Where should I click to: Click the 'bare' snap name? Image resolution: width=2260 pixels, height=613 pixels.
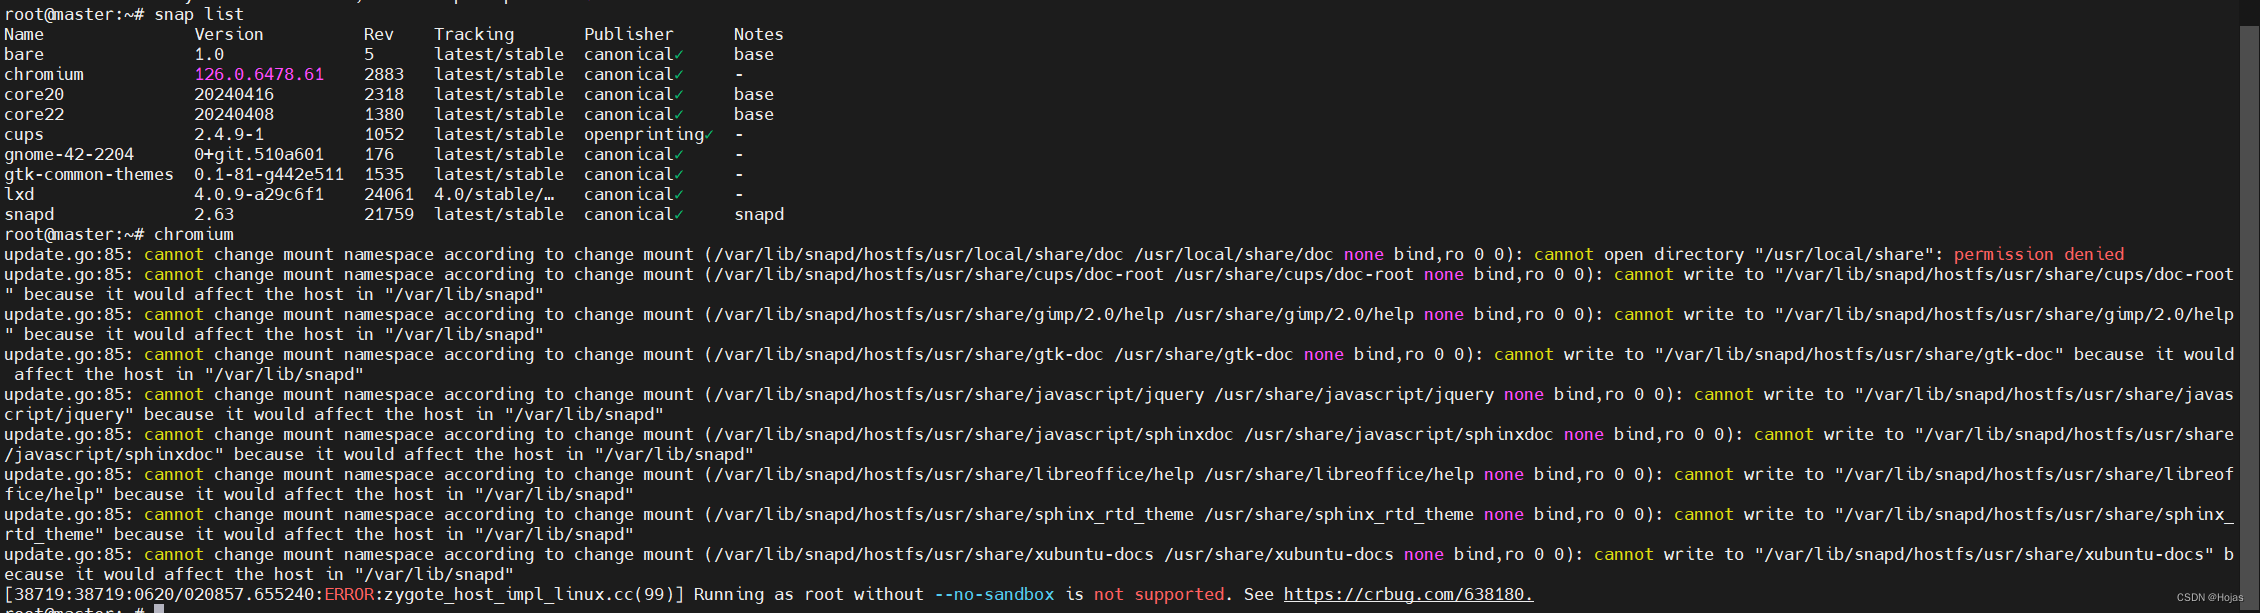[24, 55]
